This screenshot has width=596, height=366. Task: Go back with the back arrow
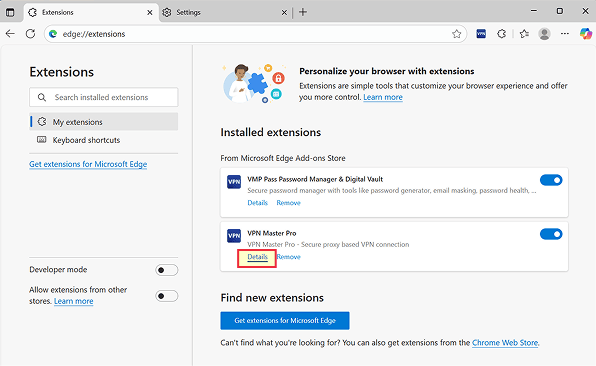tap(10, 34)
